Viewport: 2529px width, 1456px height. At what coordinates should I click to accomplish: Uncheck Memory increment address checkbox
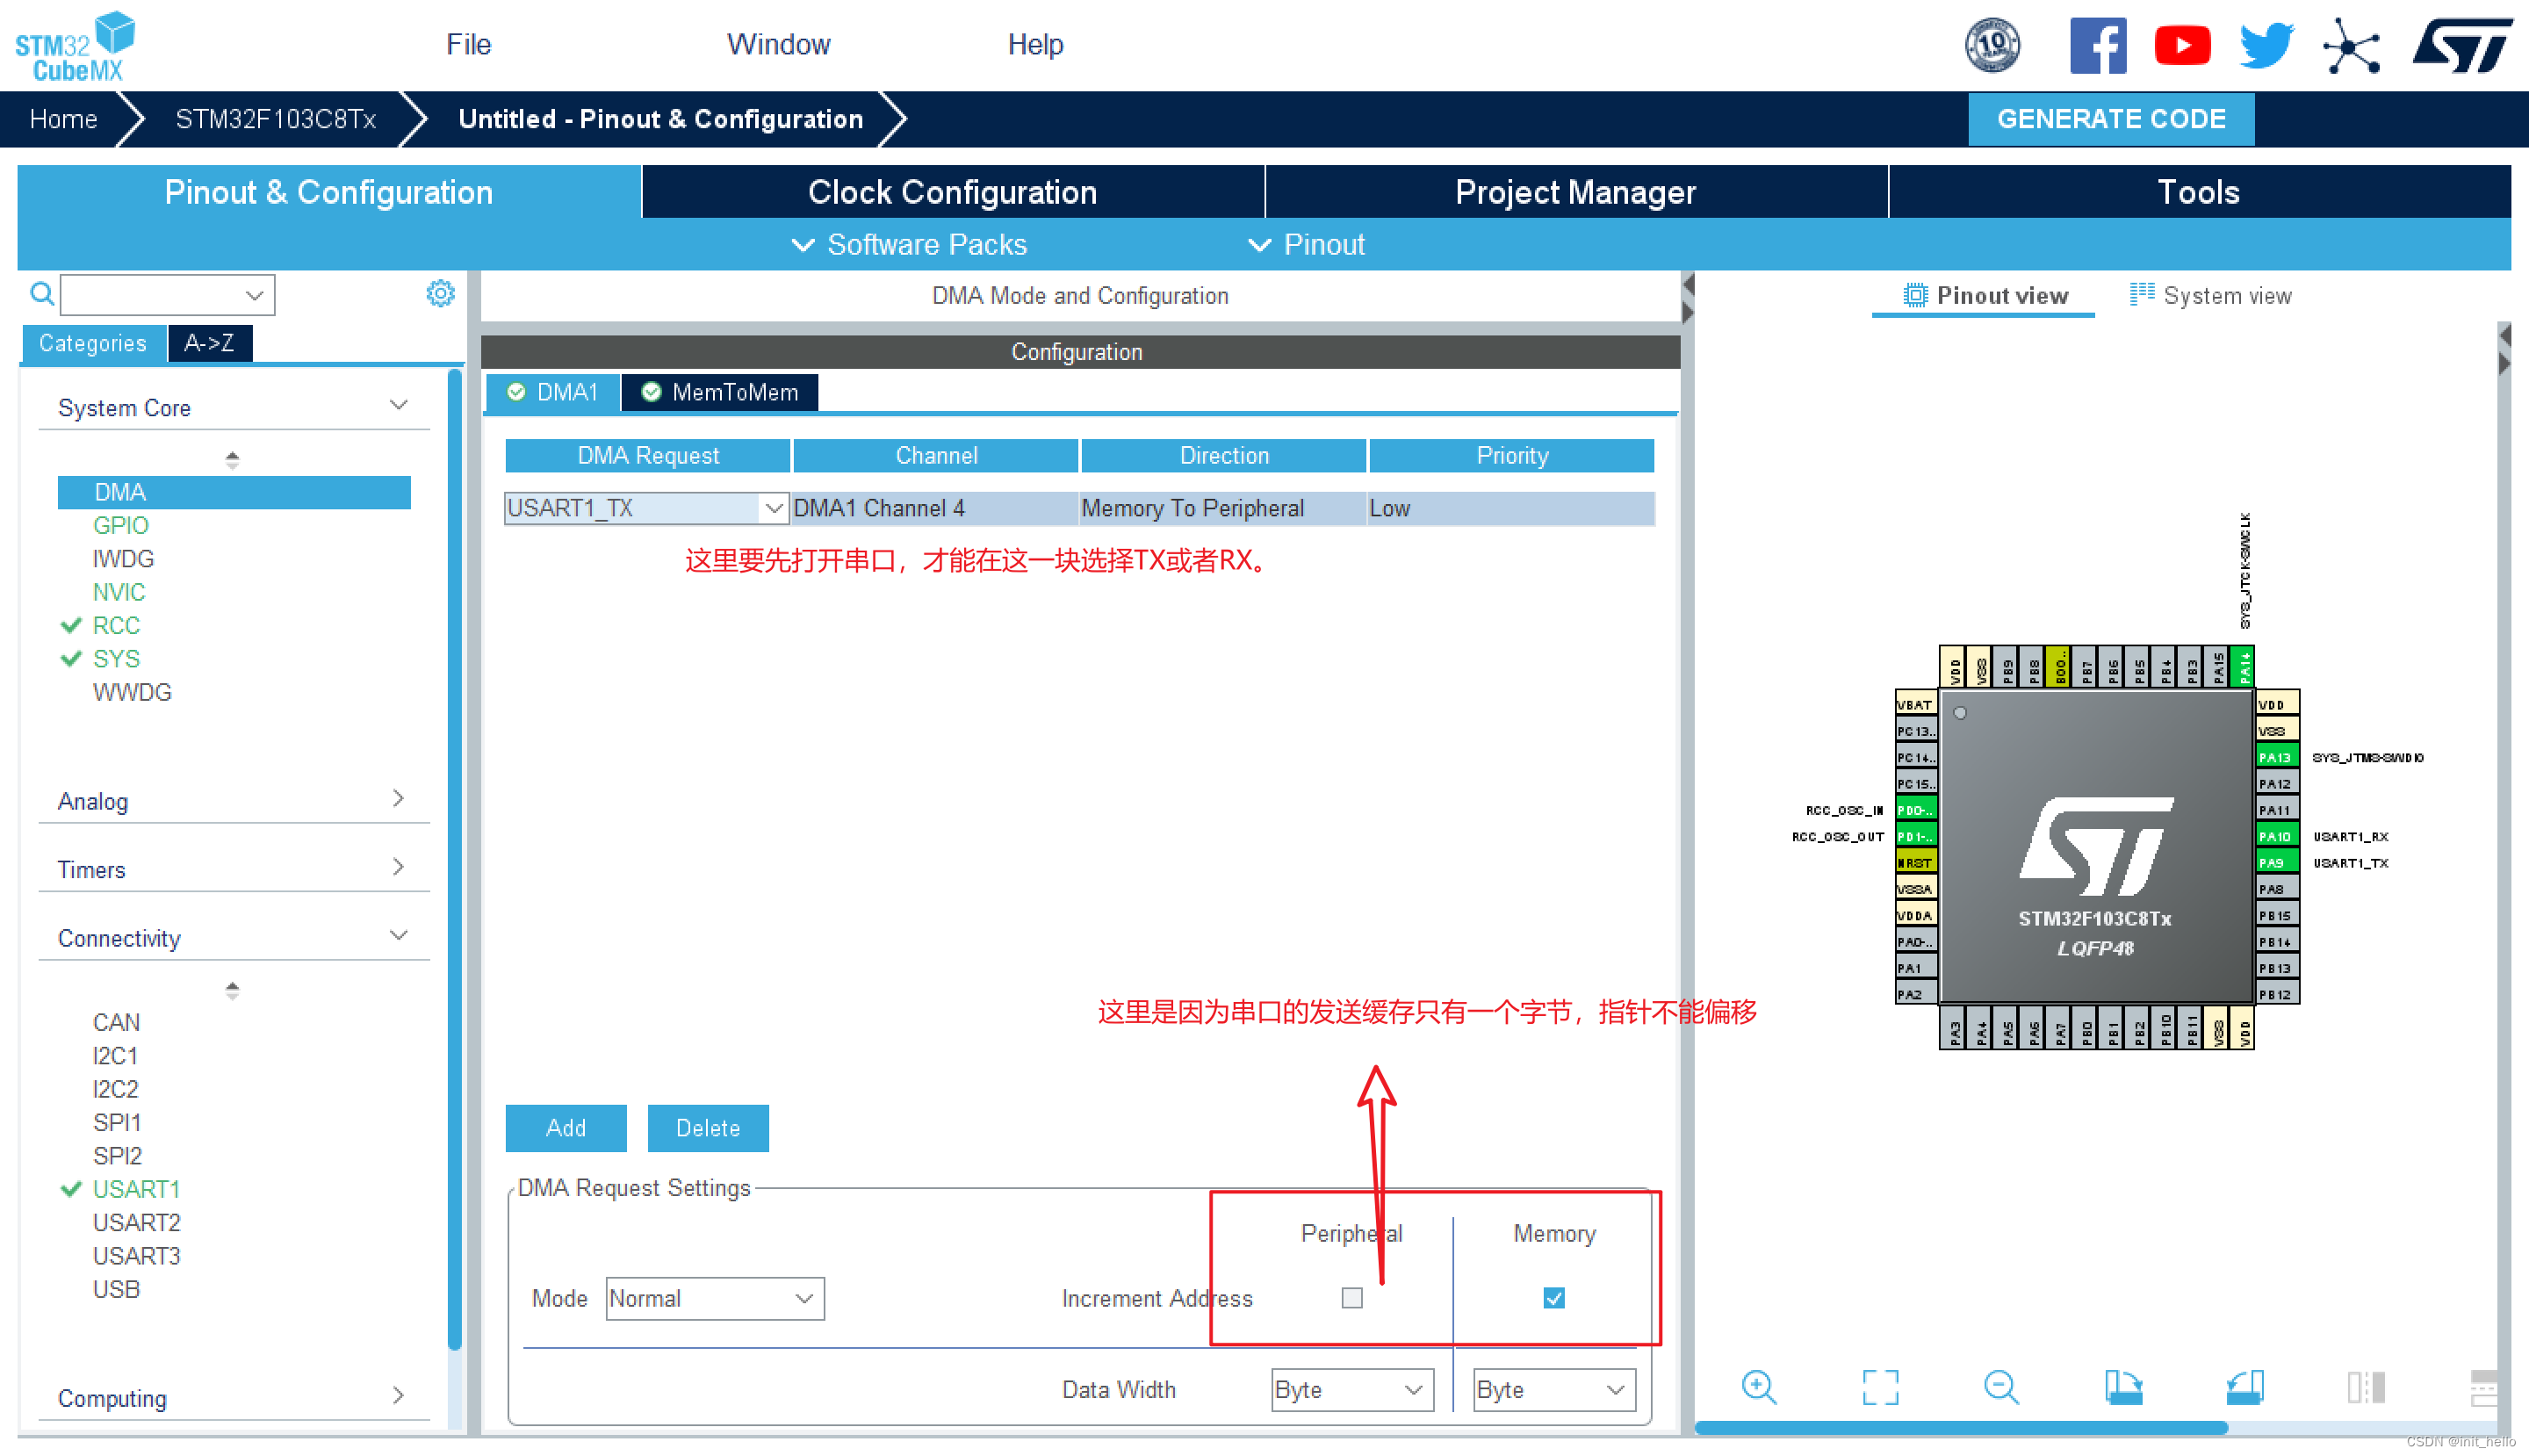tap(1553, 1297)
